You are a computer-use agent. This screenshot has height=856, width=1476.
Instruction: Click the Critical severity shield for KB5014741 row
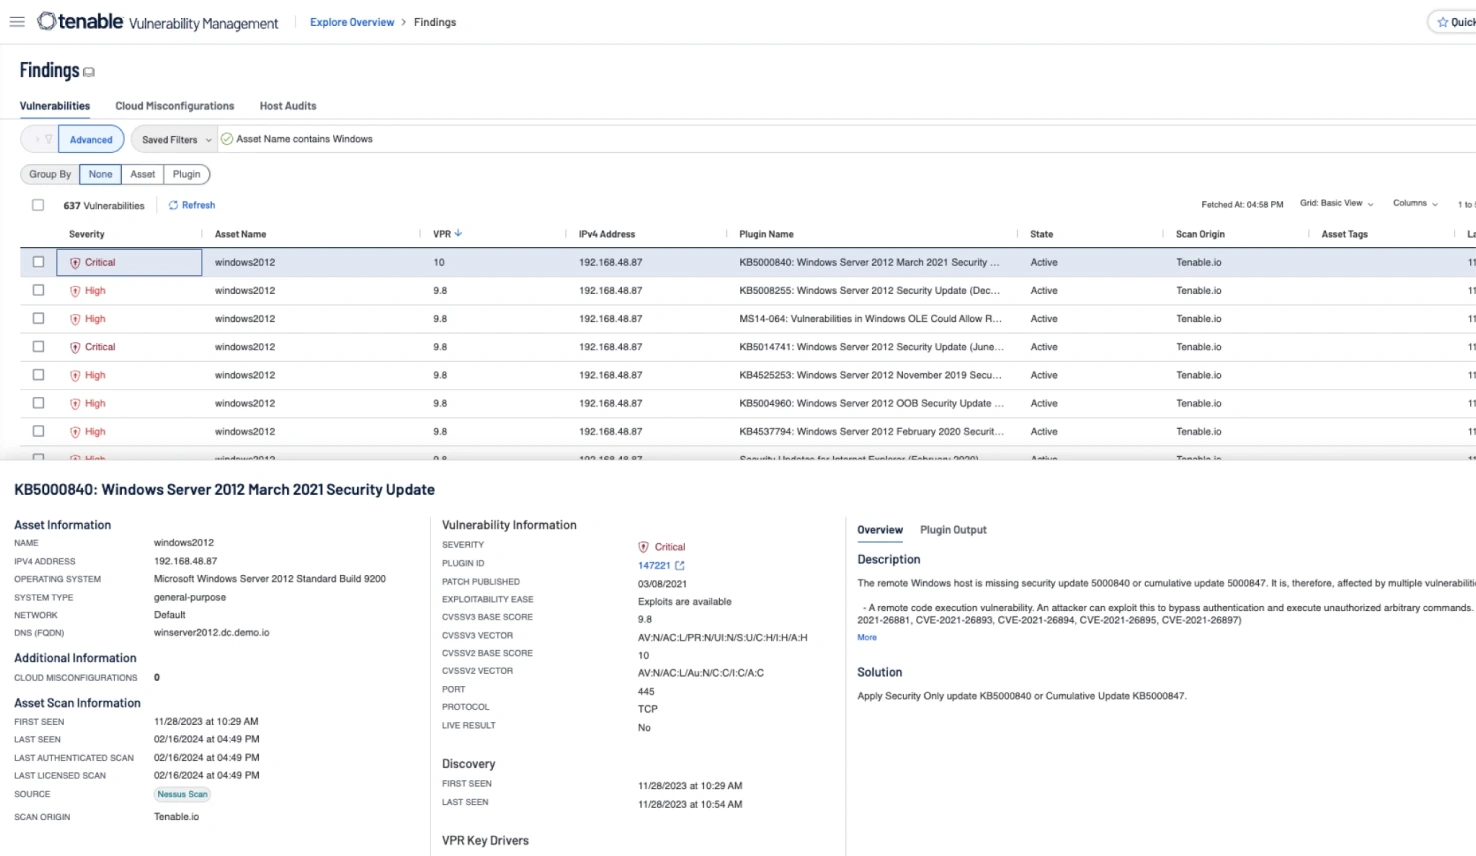click(x=75, y=347)
